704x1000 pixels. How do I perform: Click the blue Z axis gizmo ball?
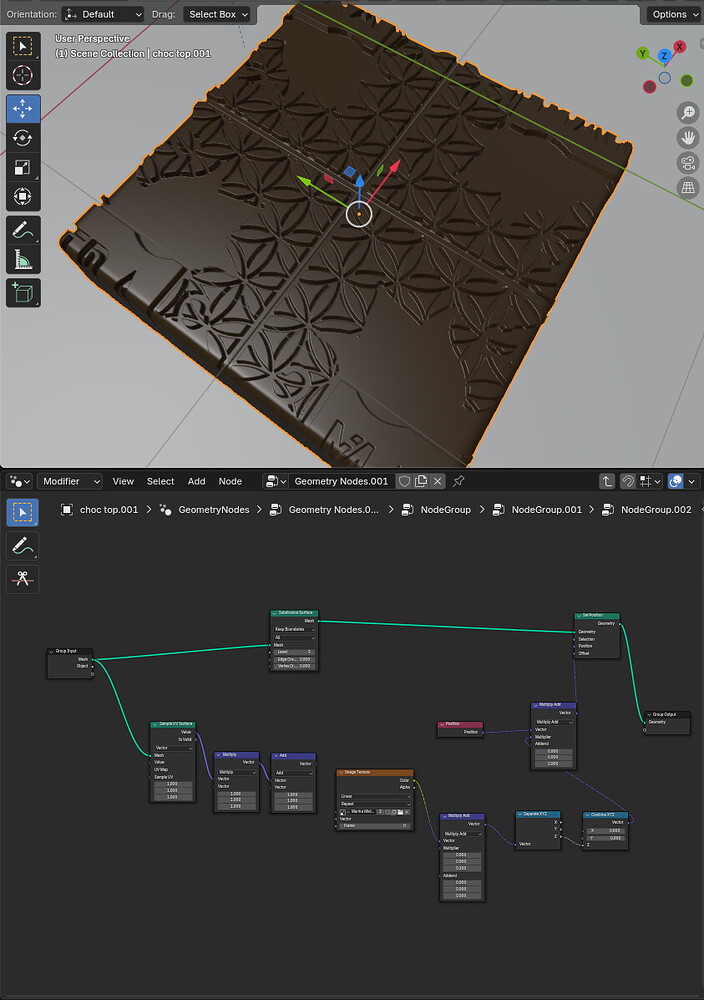[x=664, y=55]
